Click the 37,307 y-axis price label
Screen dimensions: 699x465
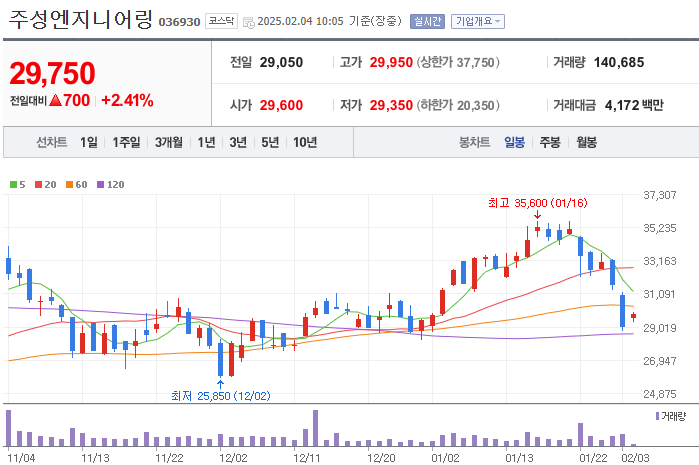pos(660,195)
